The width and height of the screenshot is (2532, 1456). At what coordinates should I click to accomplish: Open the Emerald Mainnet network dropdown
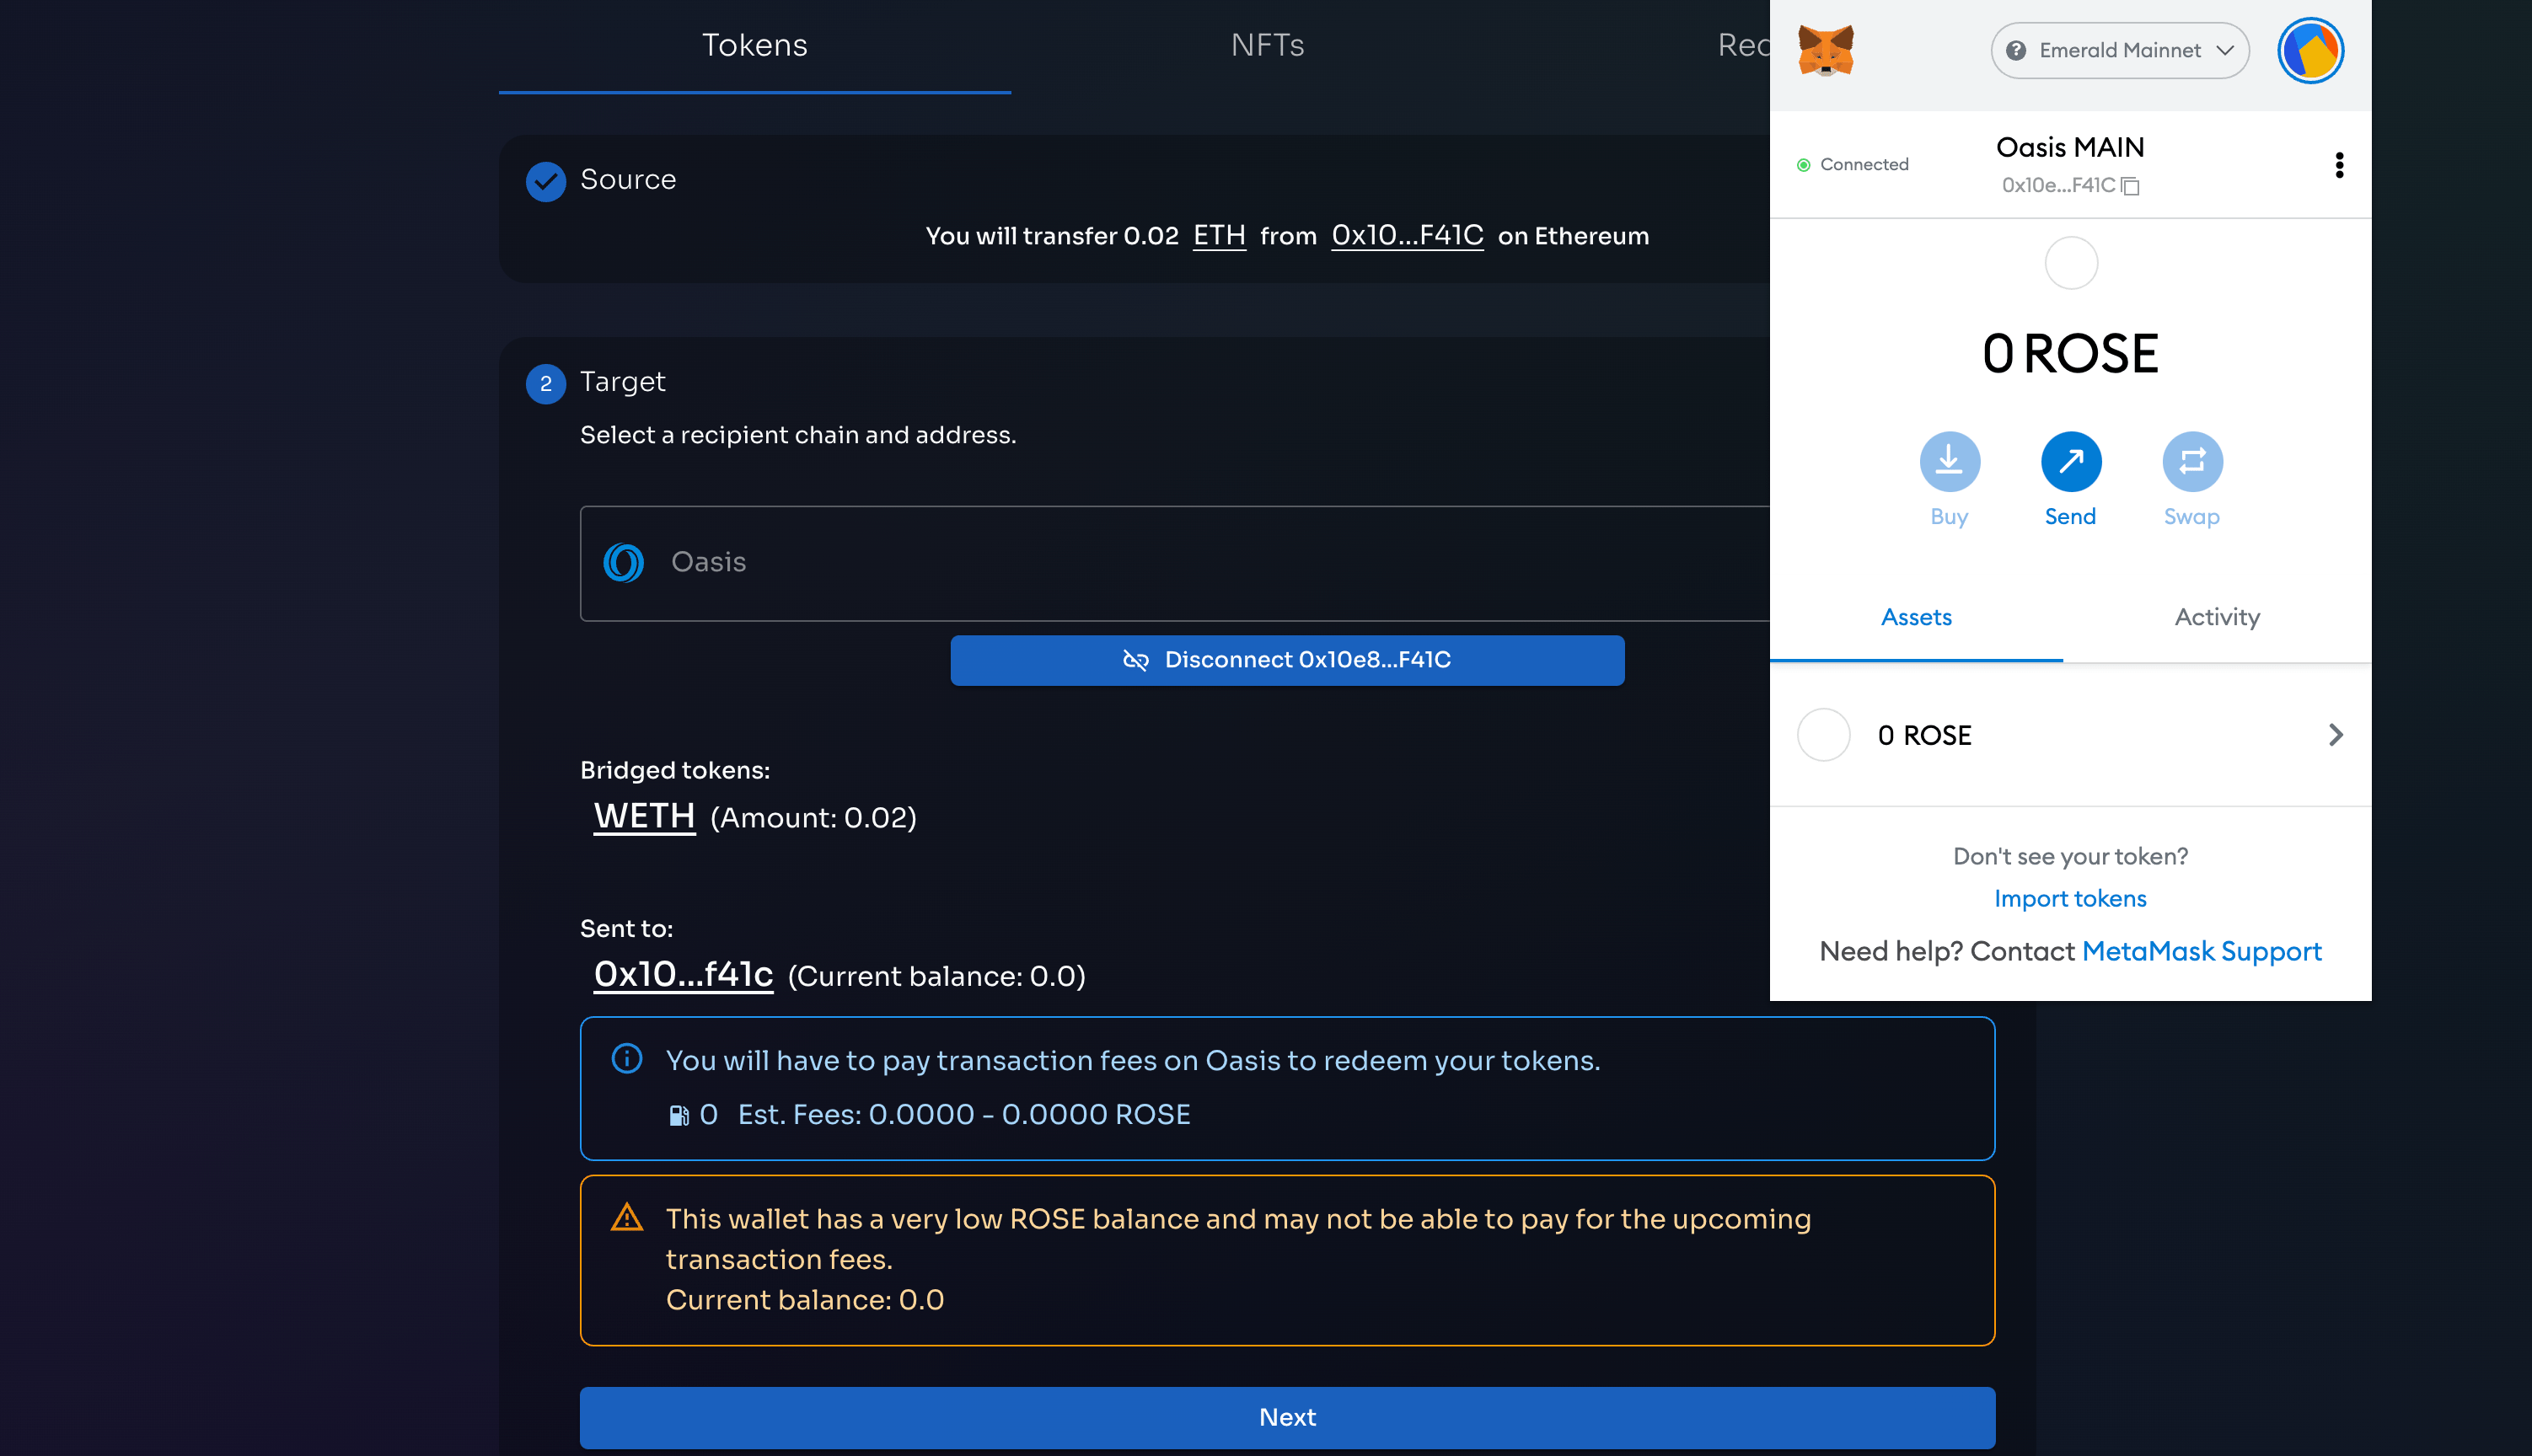(2120, 50)
